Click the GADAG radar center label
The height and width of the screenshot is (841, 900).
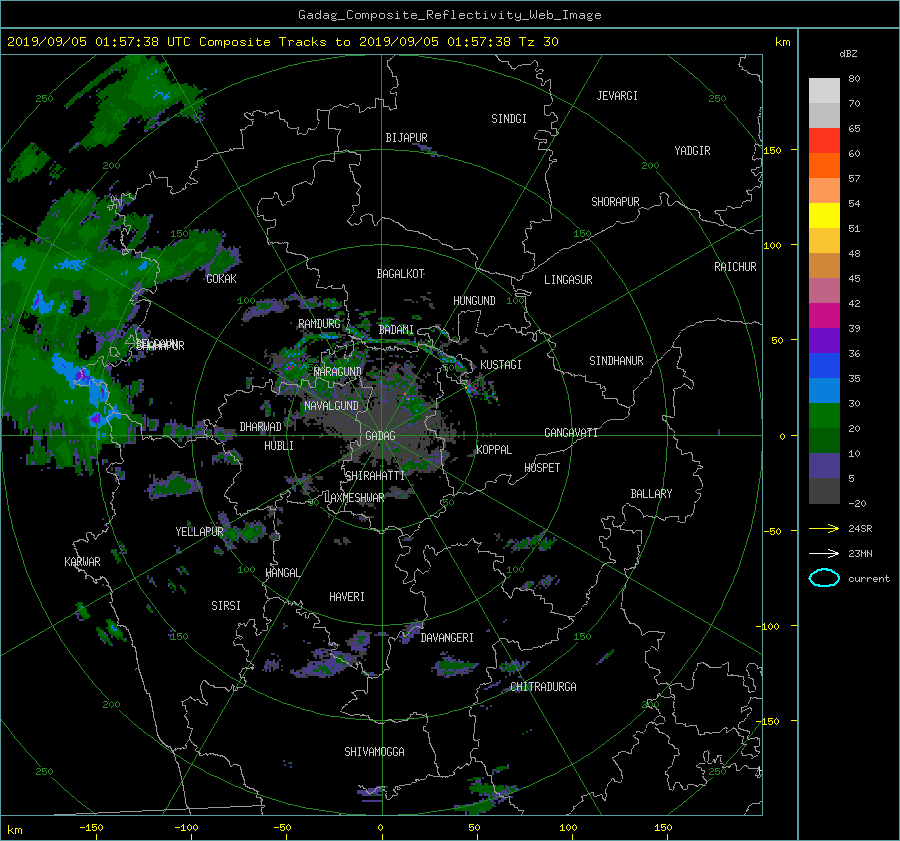(x=380, y=436)
